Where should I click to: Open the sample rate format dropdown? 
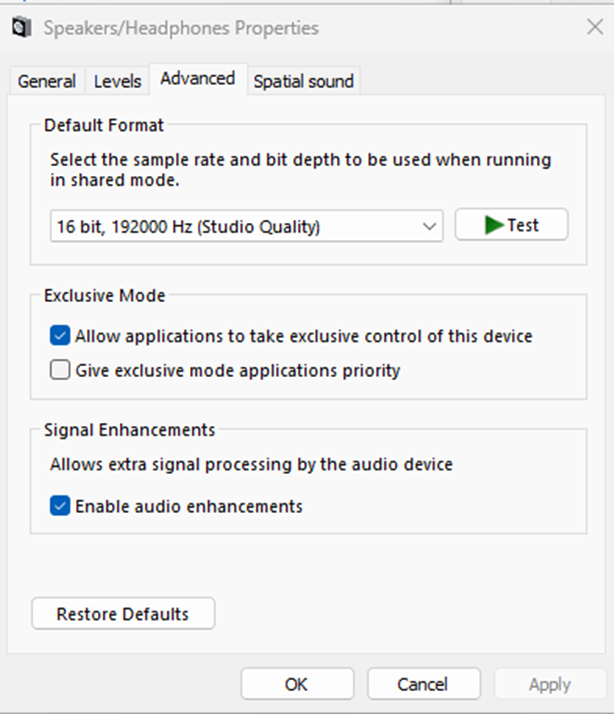click(245, 227)
